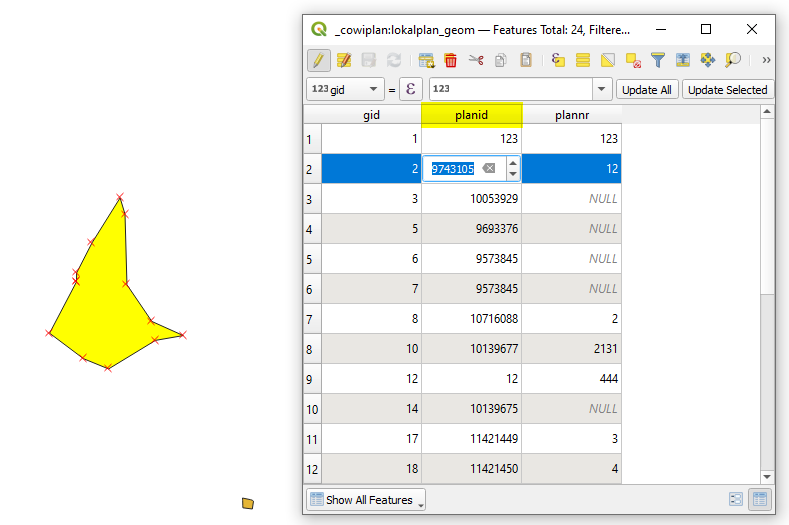Click the select all icon

click(x=583, y=60)
